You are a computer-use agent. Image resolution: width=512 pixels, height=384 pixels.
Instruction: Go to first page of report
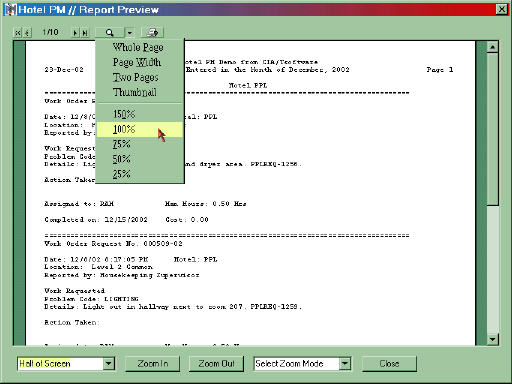(17, 33)
